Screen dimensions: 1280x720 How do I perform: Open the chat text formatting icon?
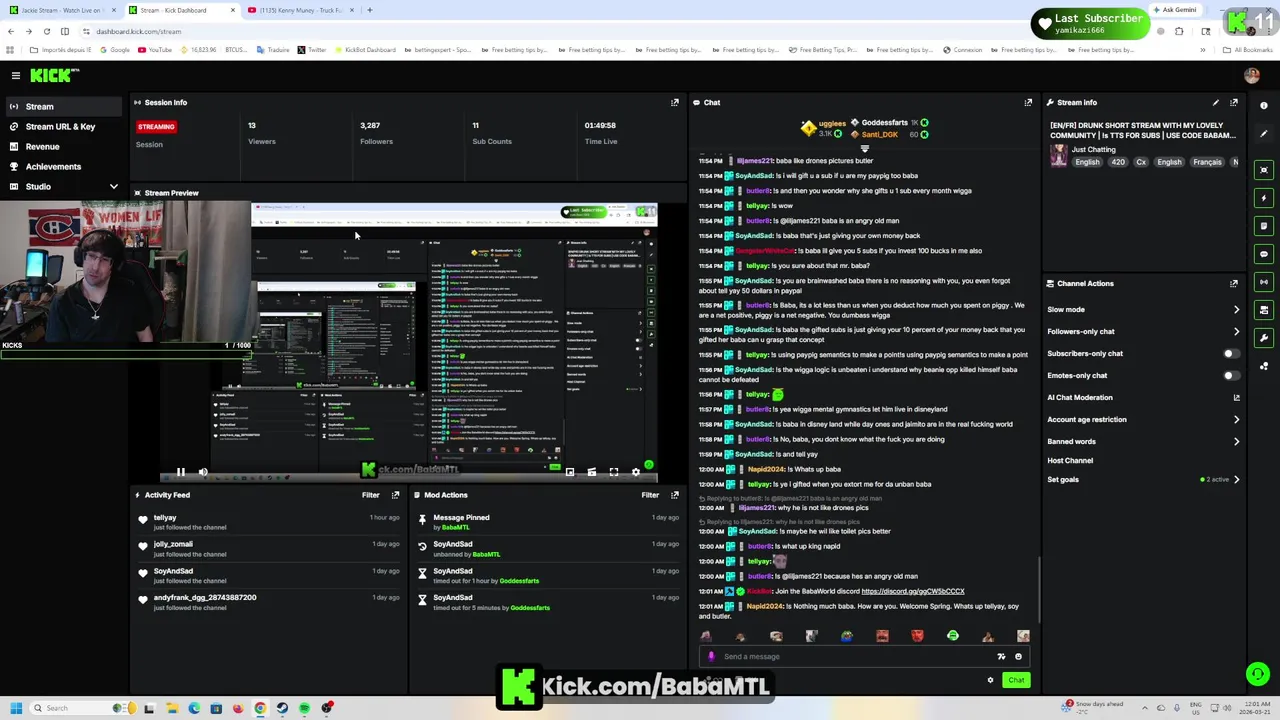click(x=1001, y=656)
